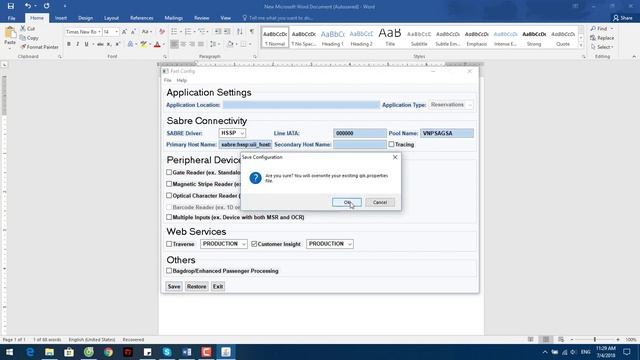Select Heading 1 style in Word
The height and width of the screenshot is (360, 640).
[x=332, y=38]
